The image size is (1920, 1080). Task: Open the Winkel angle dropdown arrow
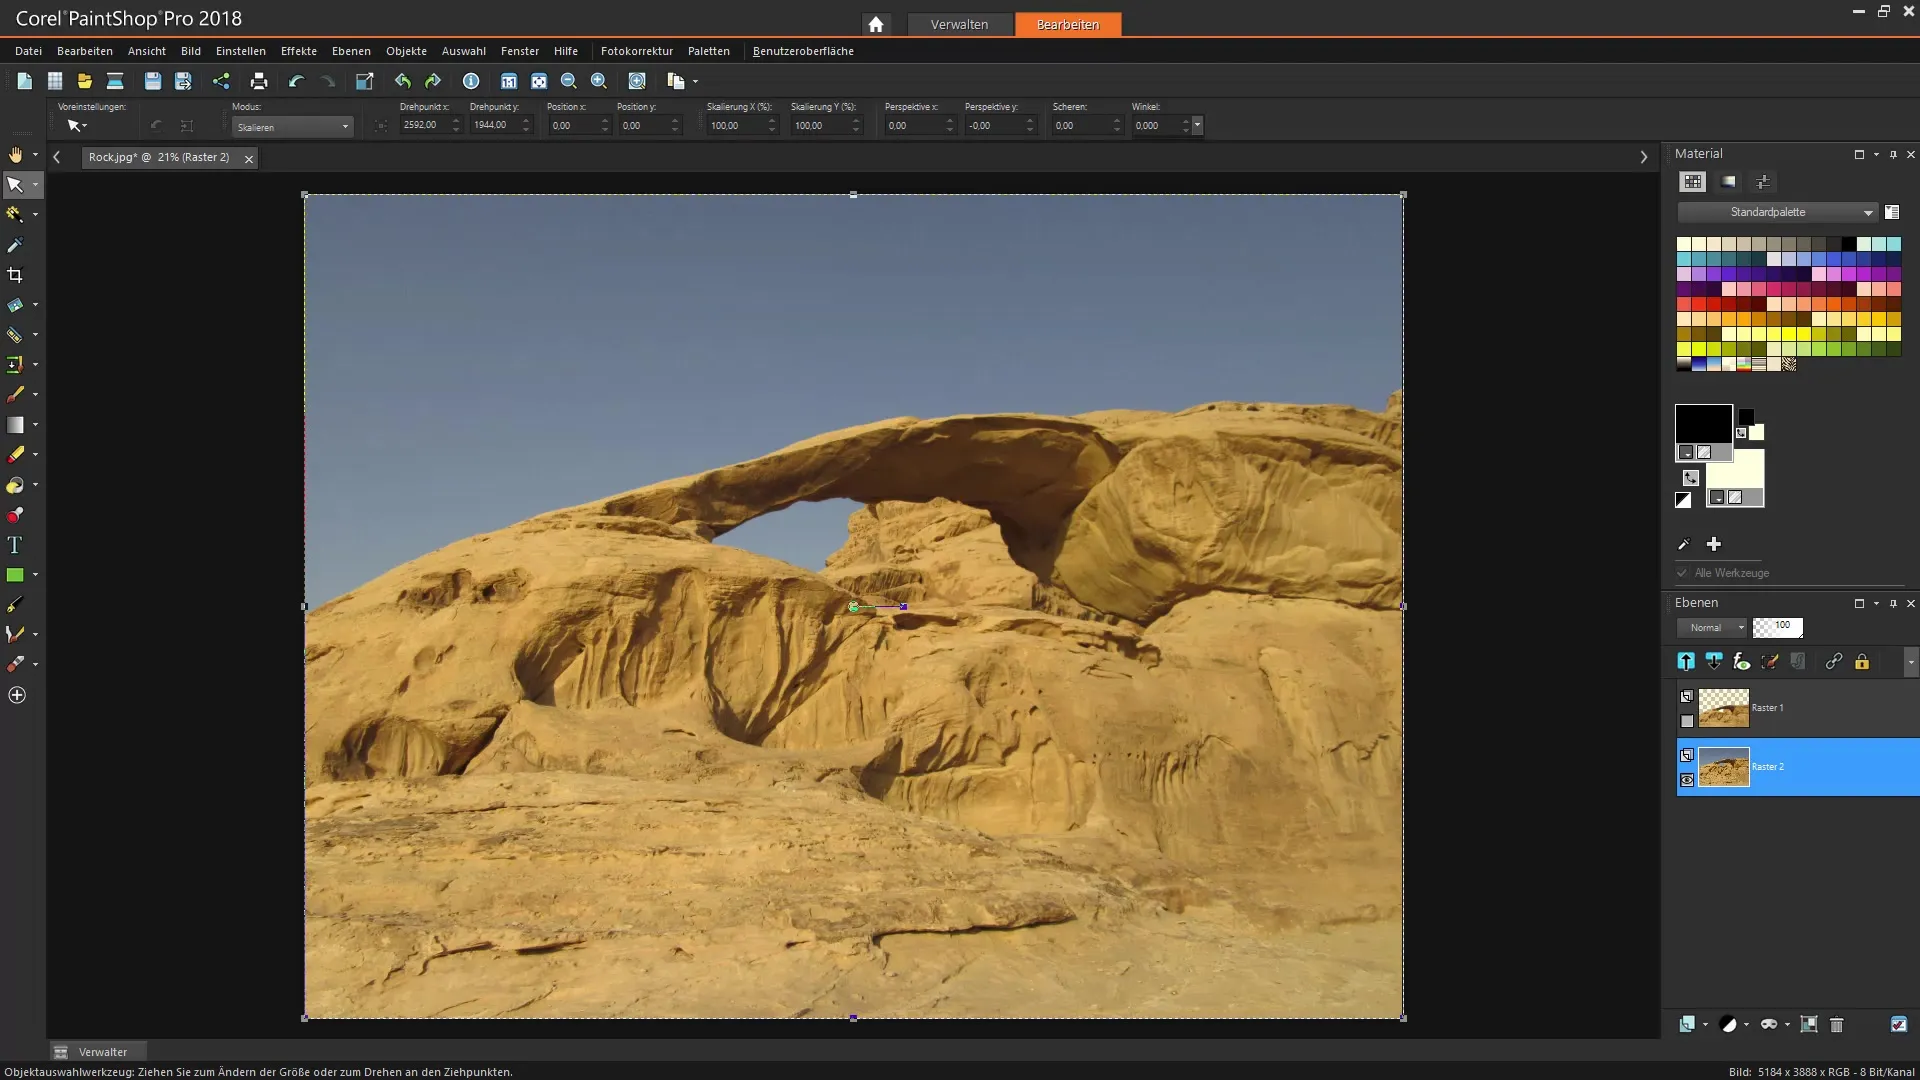(1197, 125)
